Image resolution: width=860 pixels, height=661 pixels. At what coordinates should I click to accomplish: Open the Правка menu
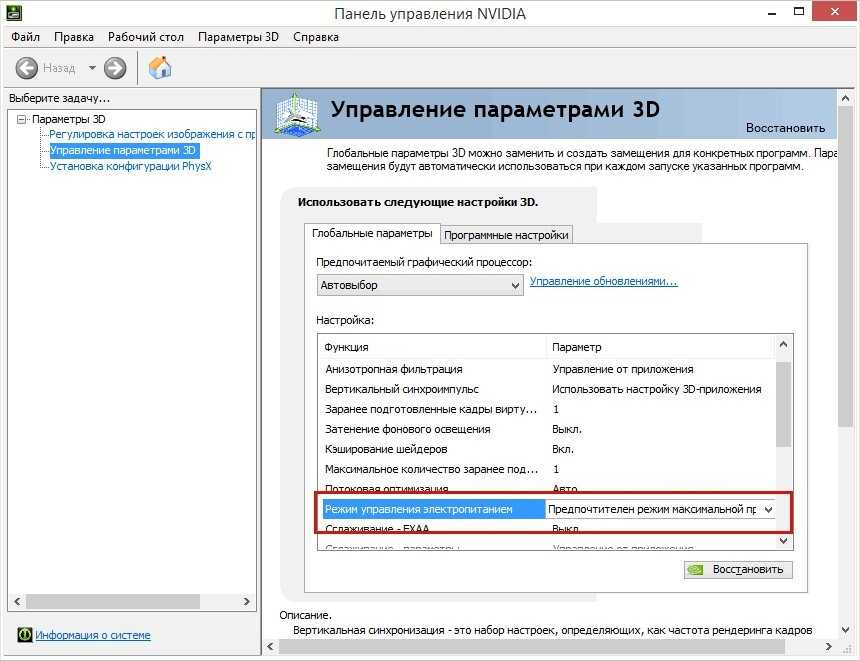(73, 37)
